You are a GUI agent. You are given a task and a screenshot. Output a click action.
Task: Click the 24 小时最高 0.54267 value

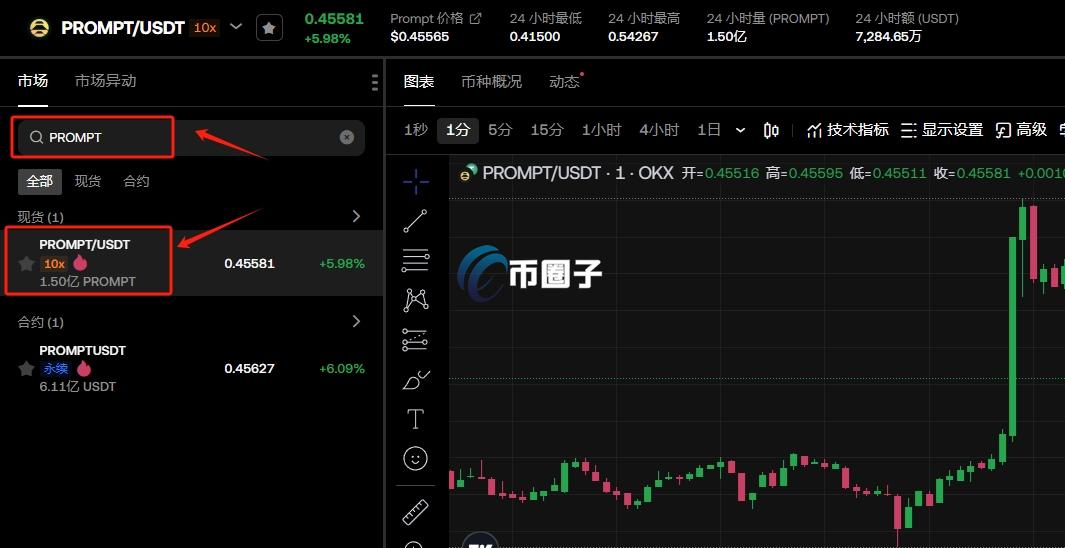633,36
